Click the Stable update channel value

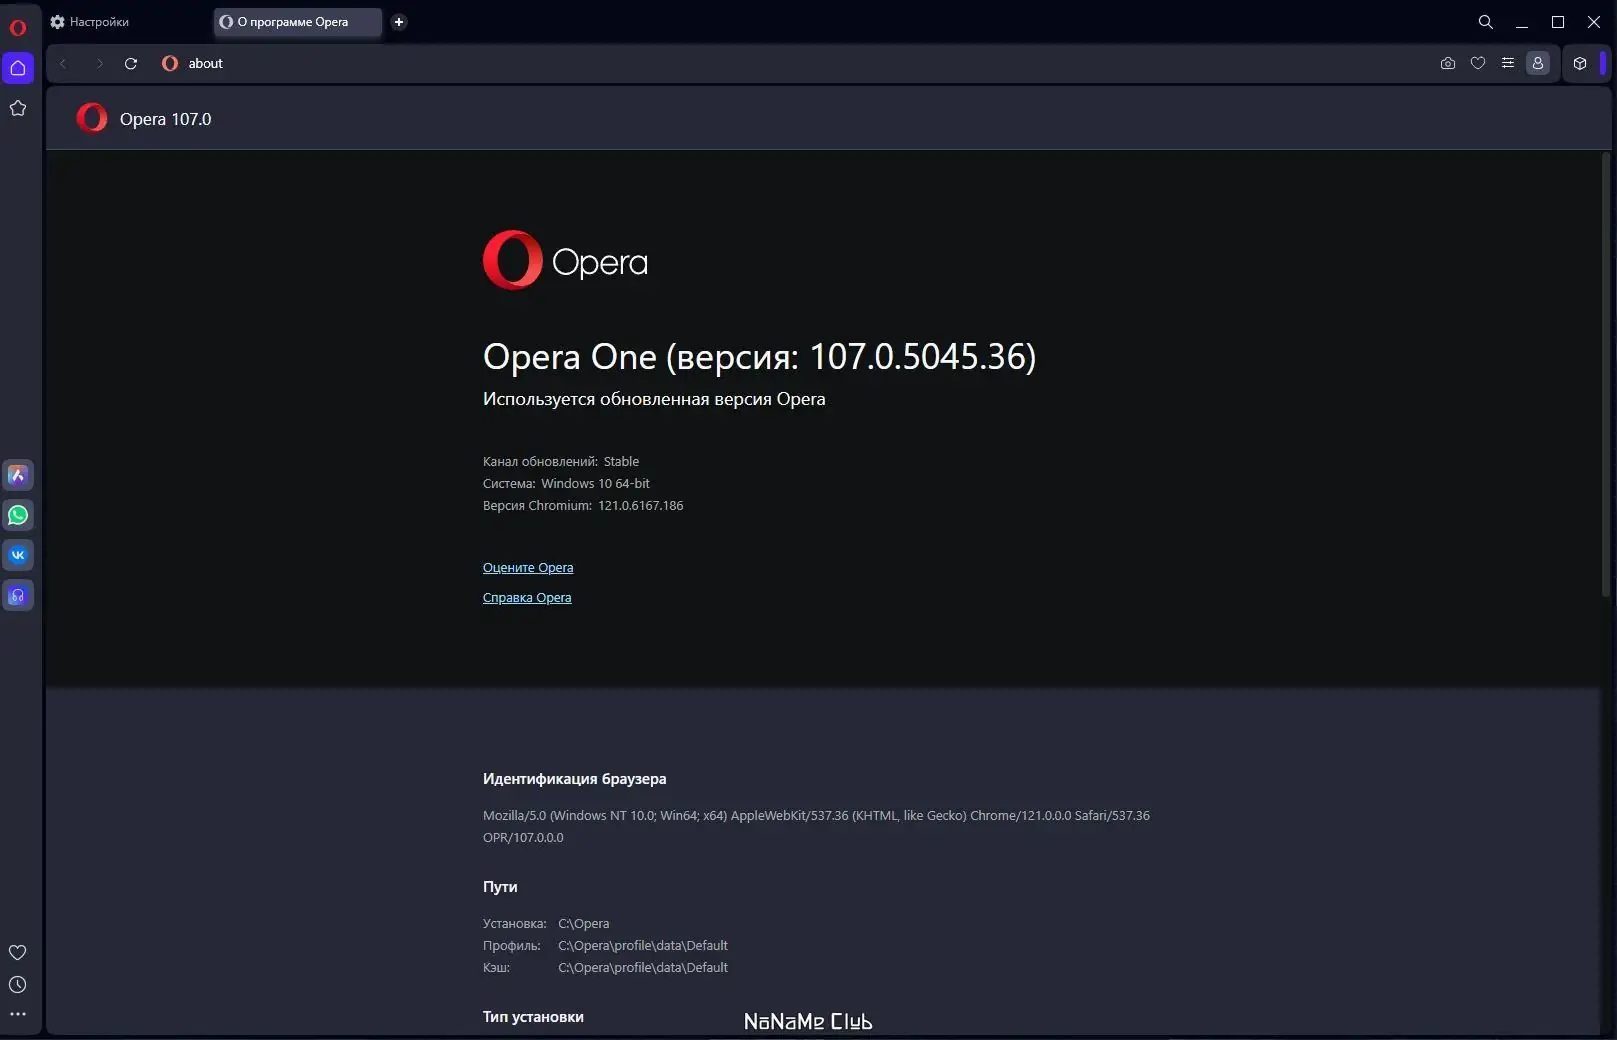[621, 462]
